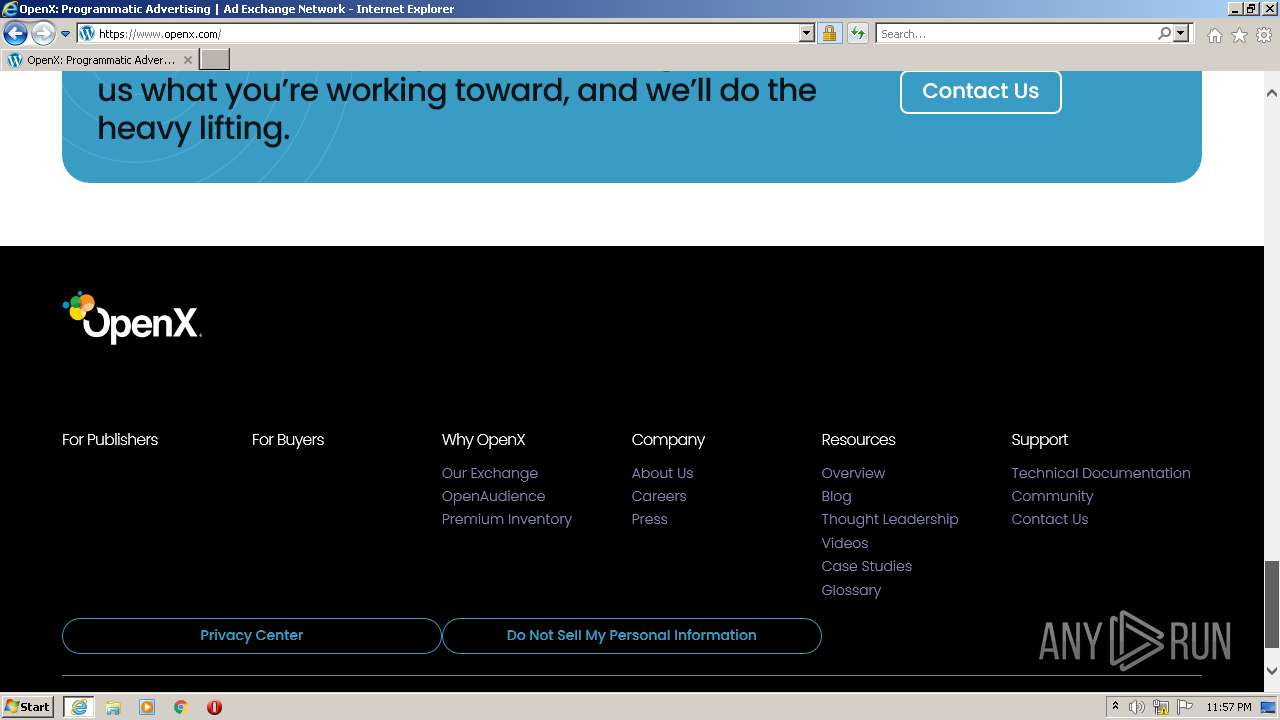
Task: Open the Technical Documentation link
Action: [x=1101, y=473]
